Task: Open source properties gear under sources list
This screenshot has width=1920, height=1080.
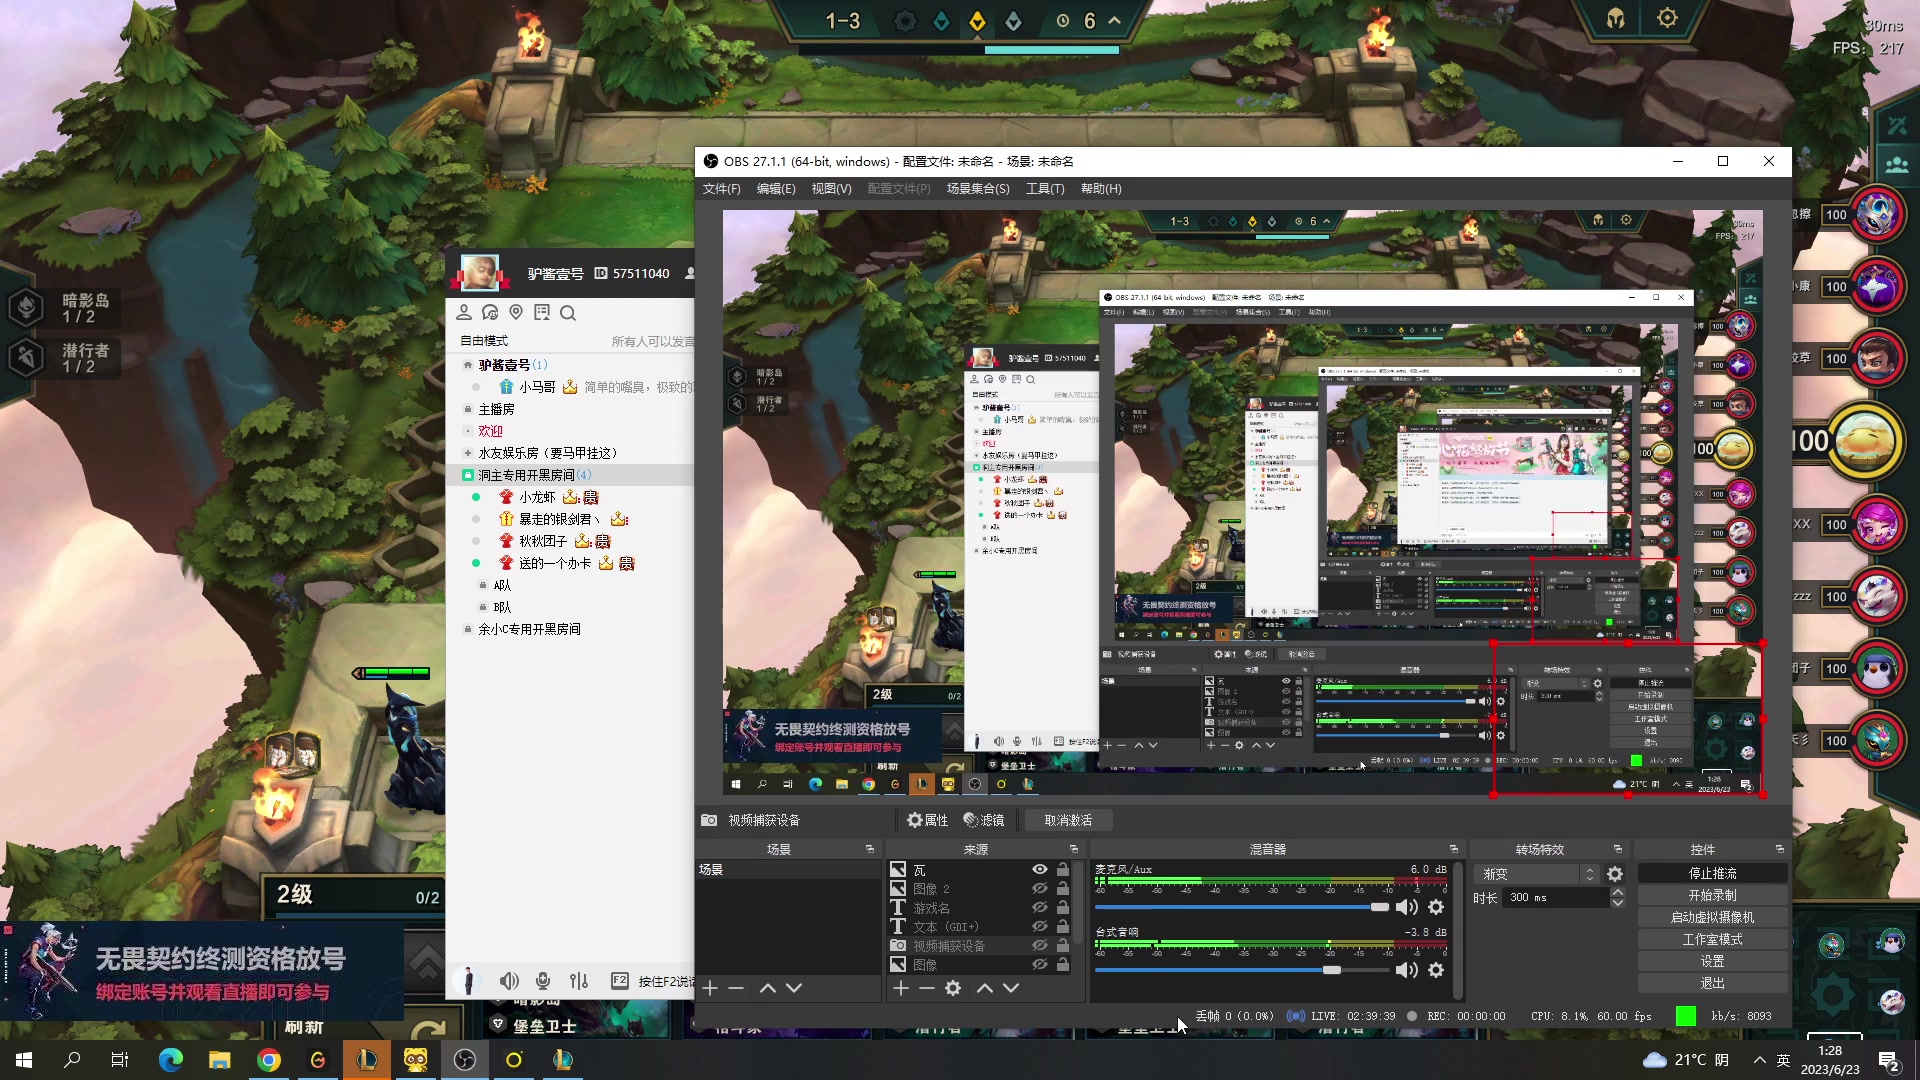Action: point(953,988)
